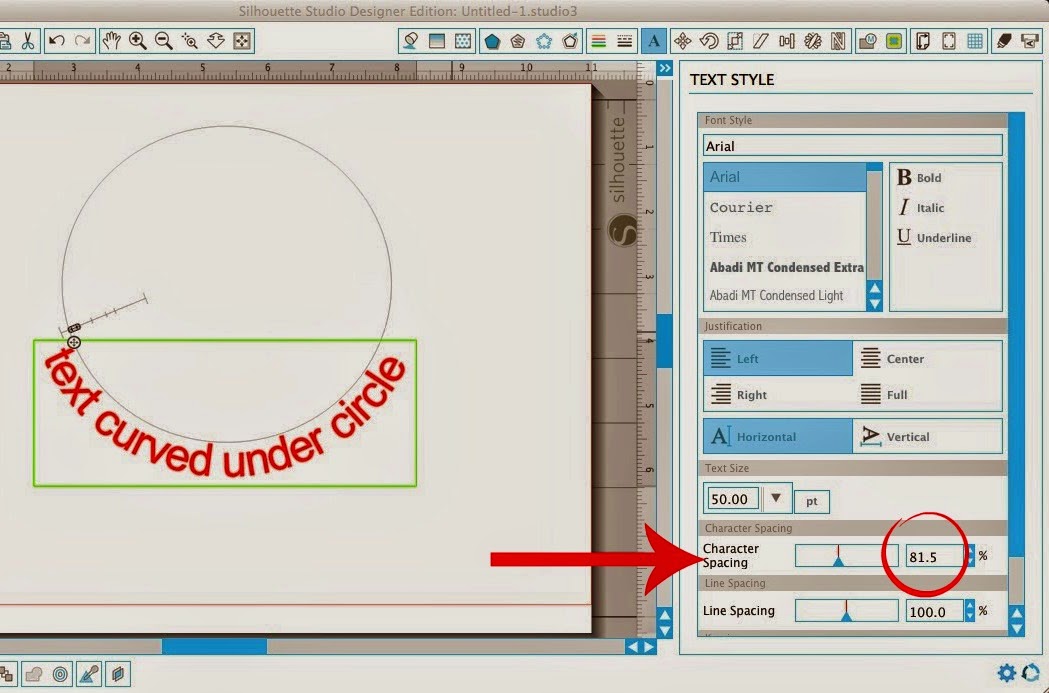
Task: Collapse the panel with the double-arrow chevron
Action: click(x=664, y=69)
